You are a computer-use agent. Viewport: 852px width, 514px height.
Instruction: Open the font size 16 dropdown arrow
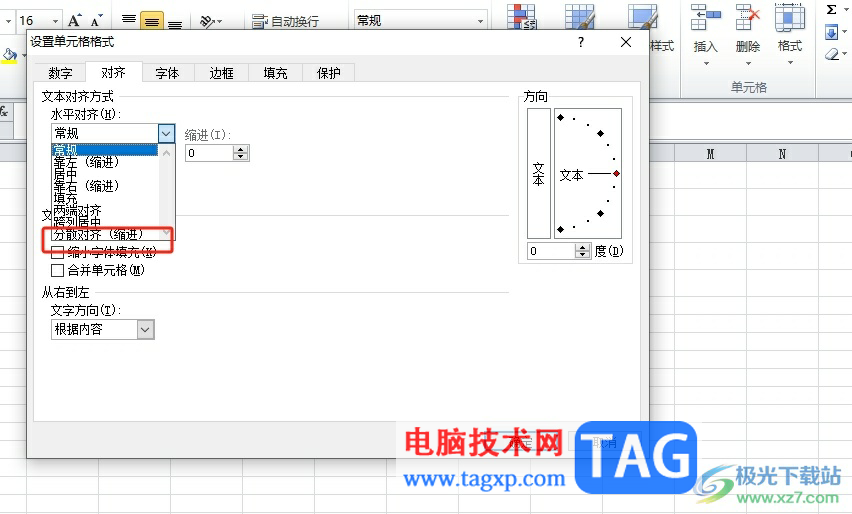[55, 21]
